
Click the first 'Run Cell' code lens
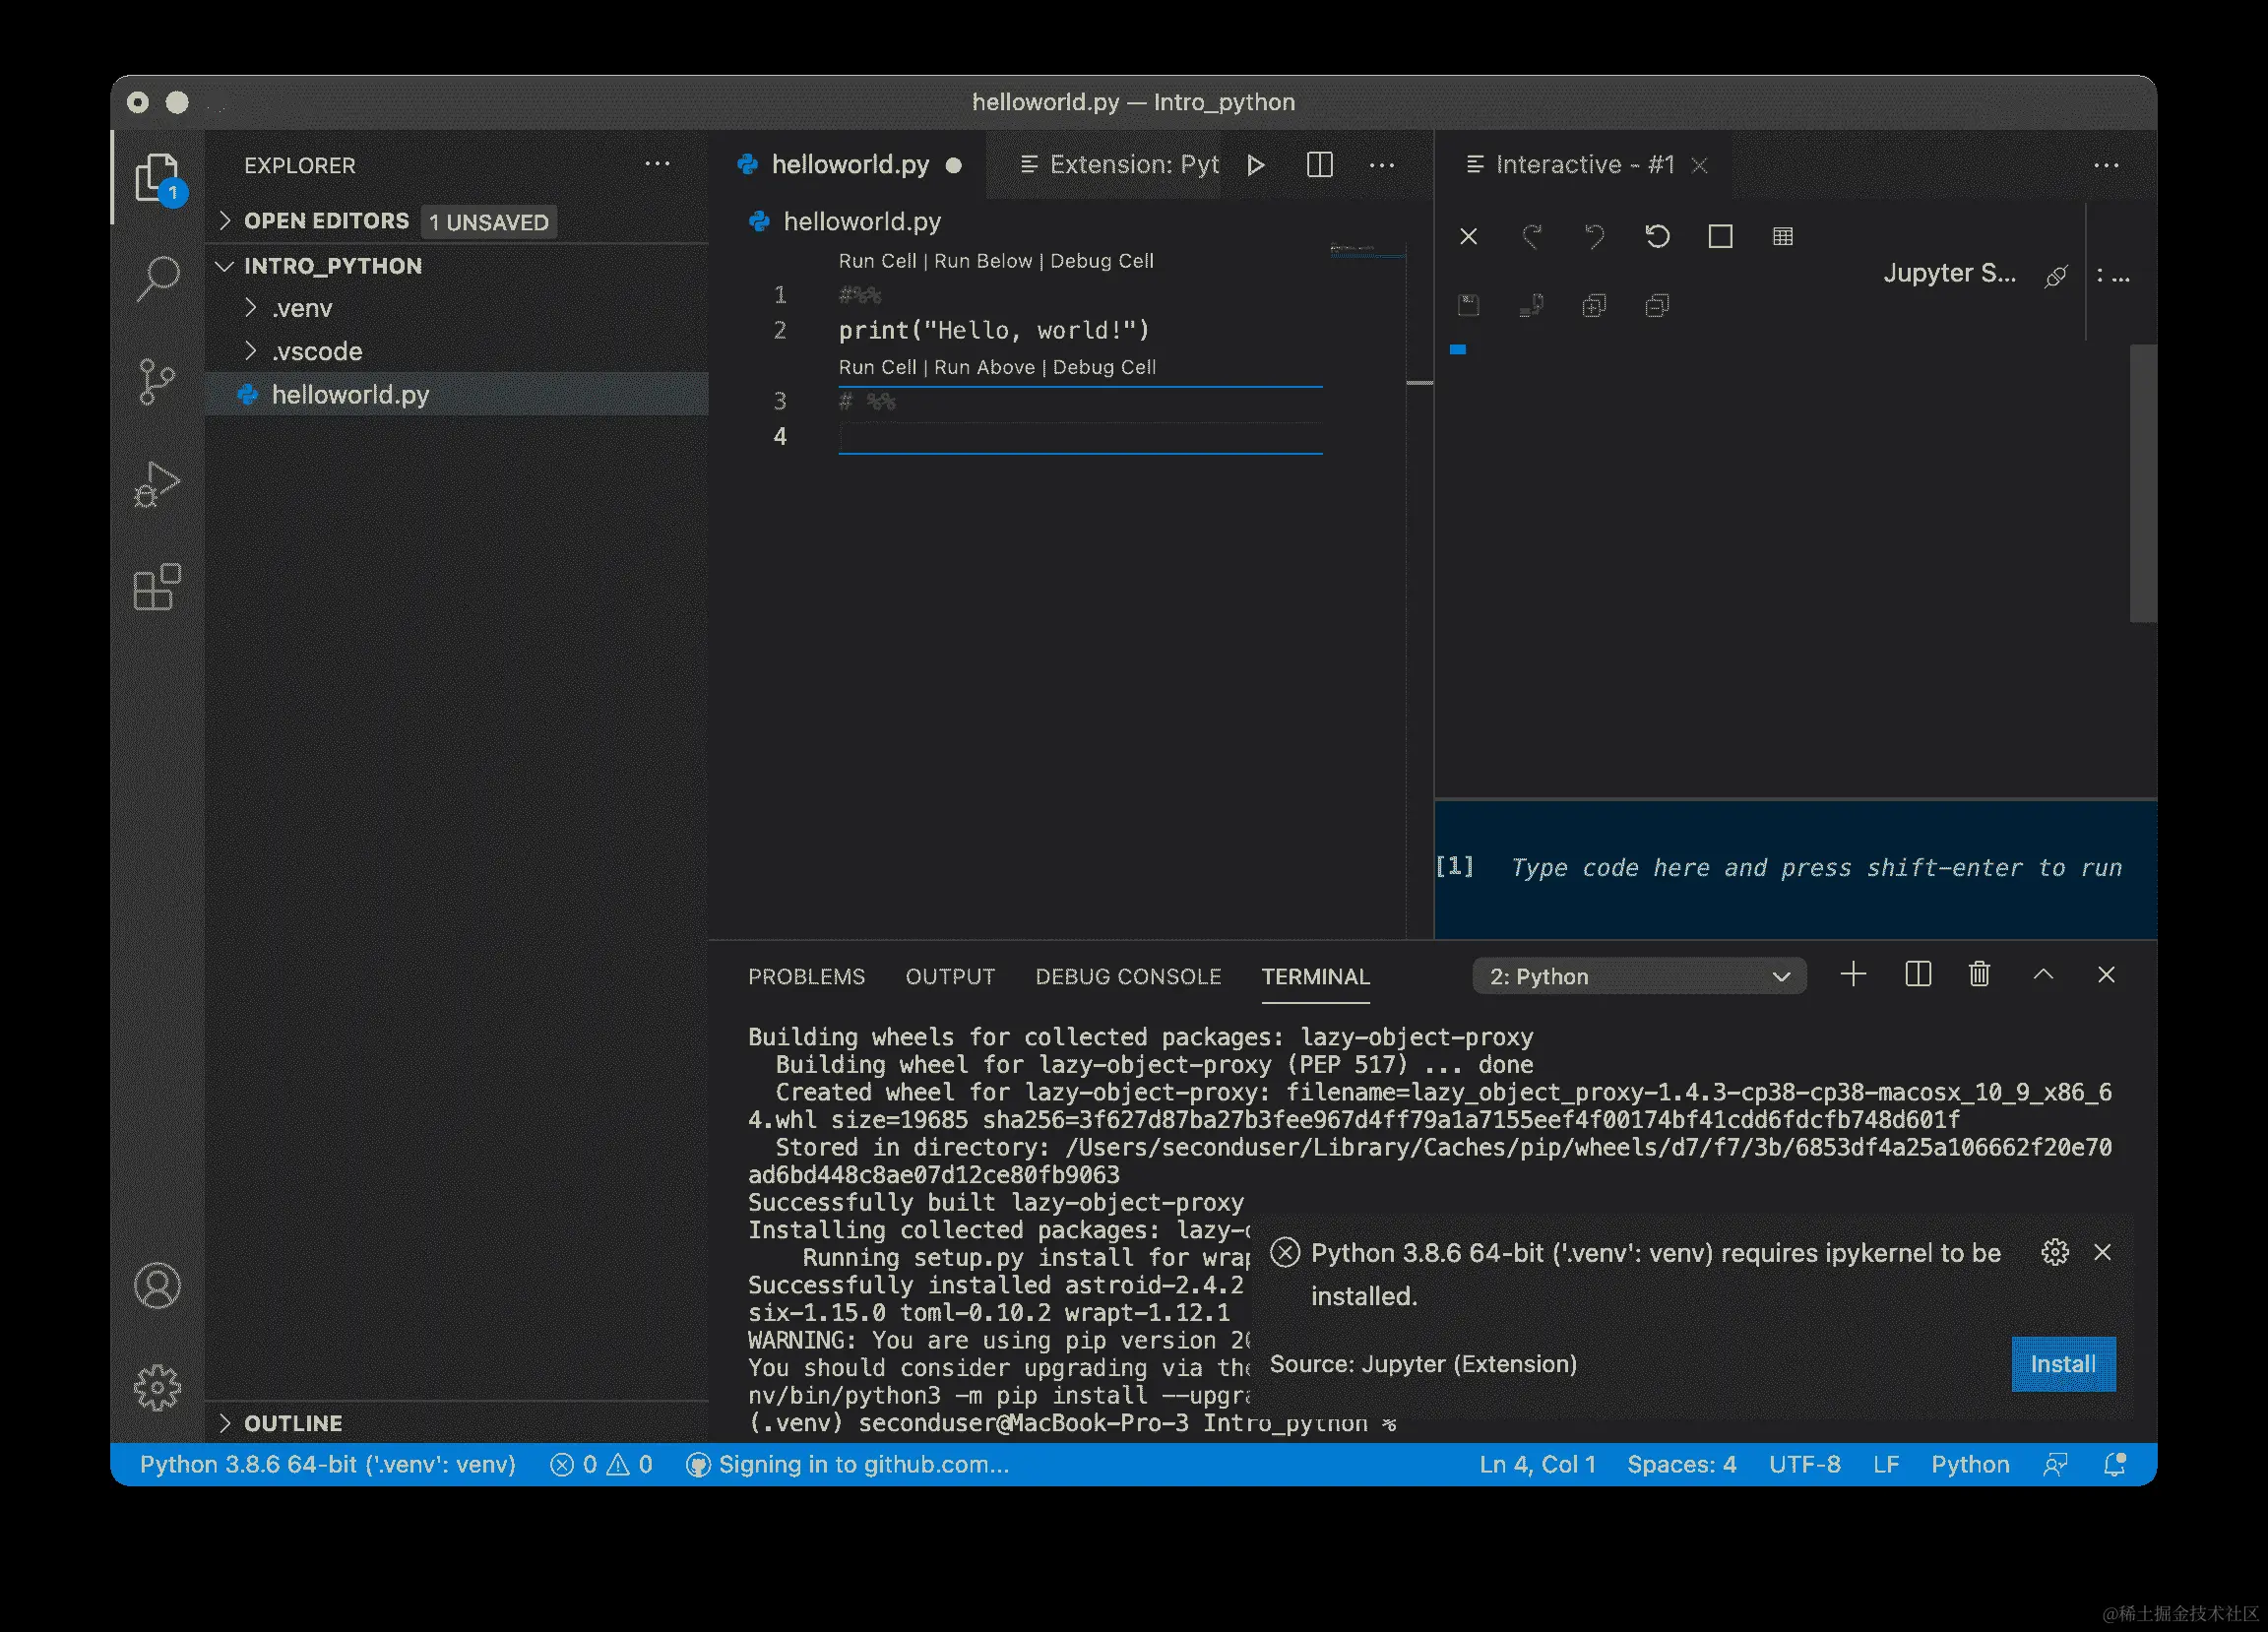coord(876,261)
